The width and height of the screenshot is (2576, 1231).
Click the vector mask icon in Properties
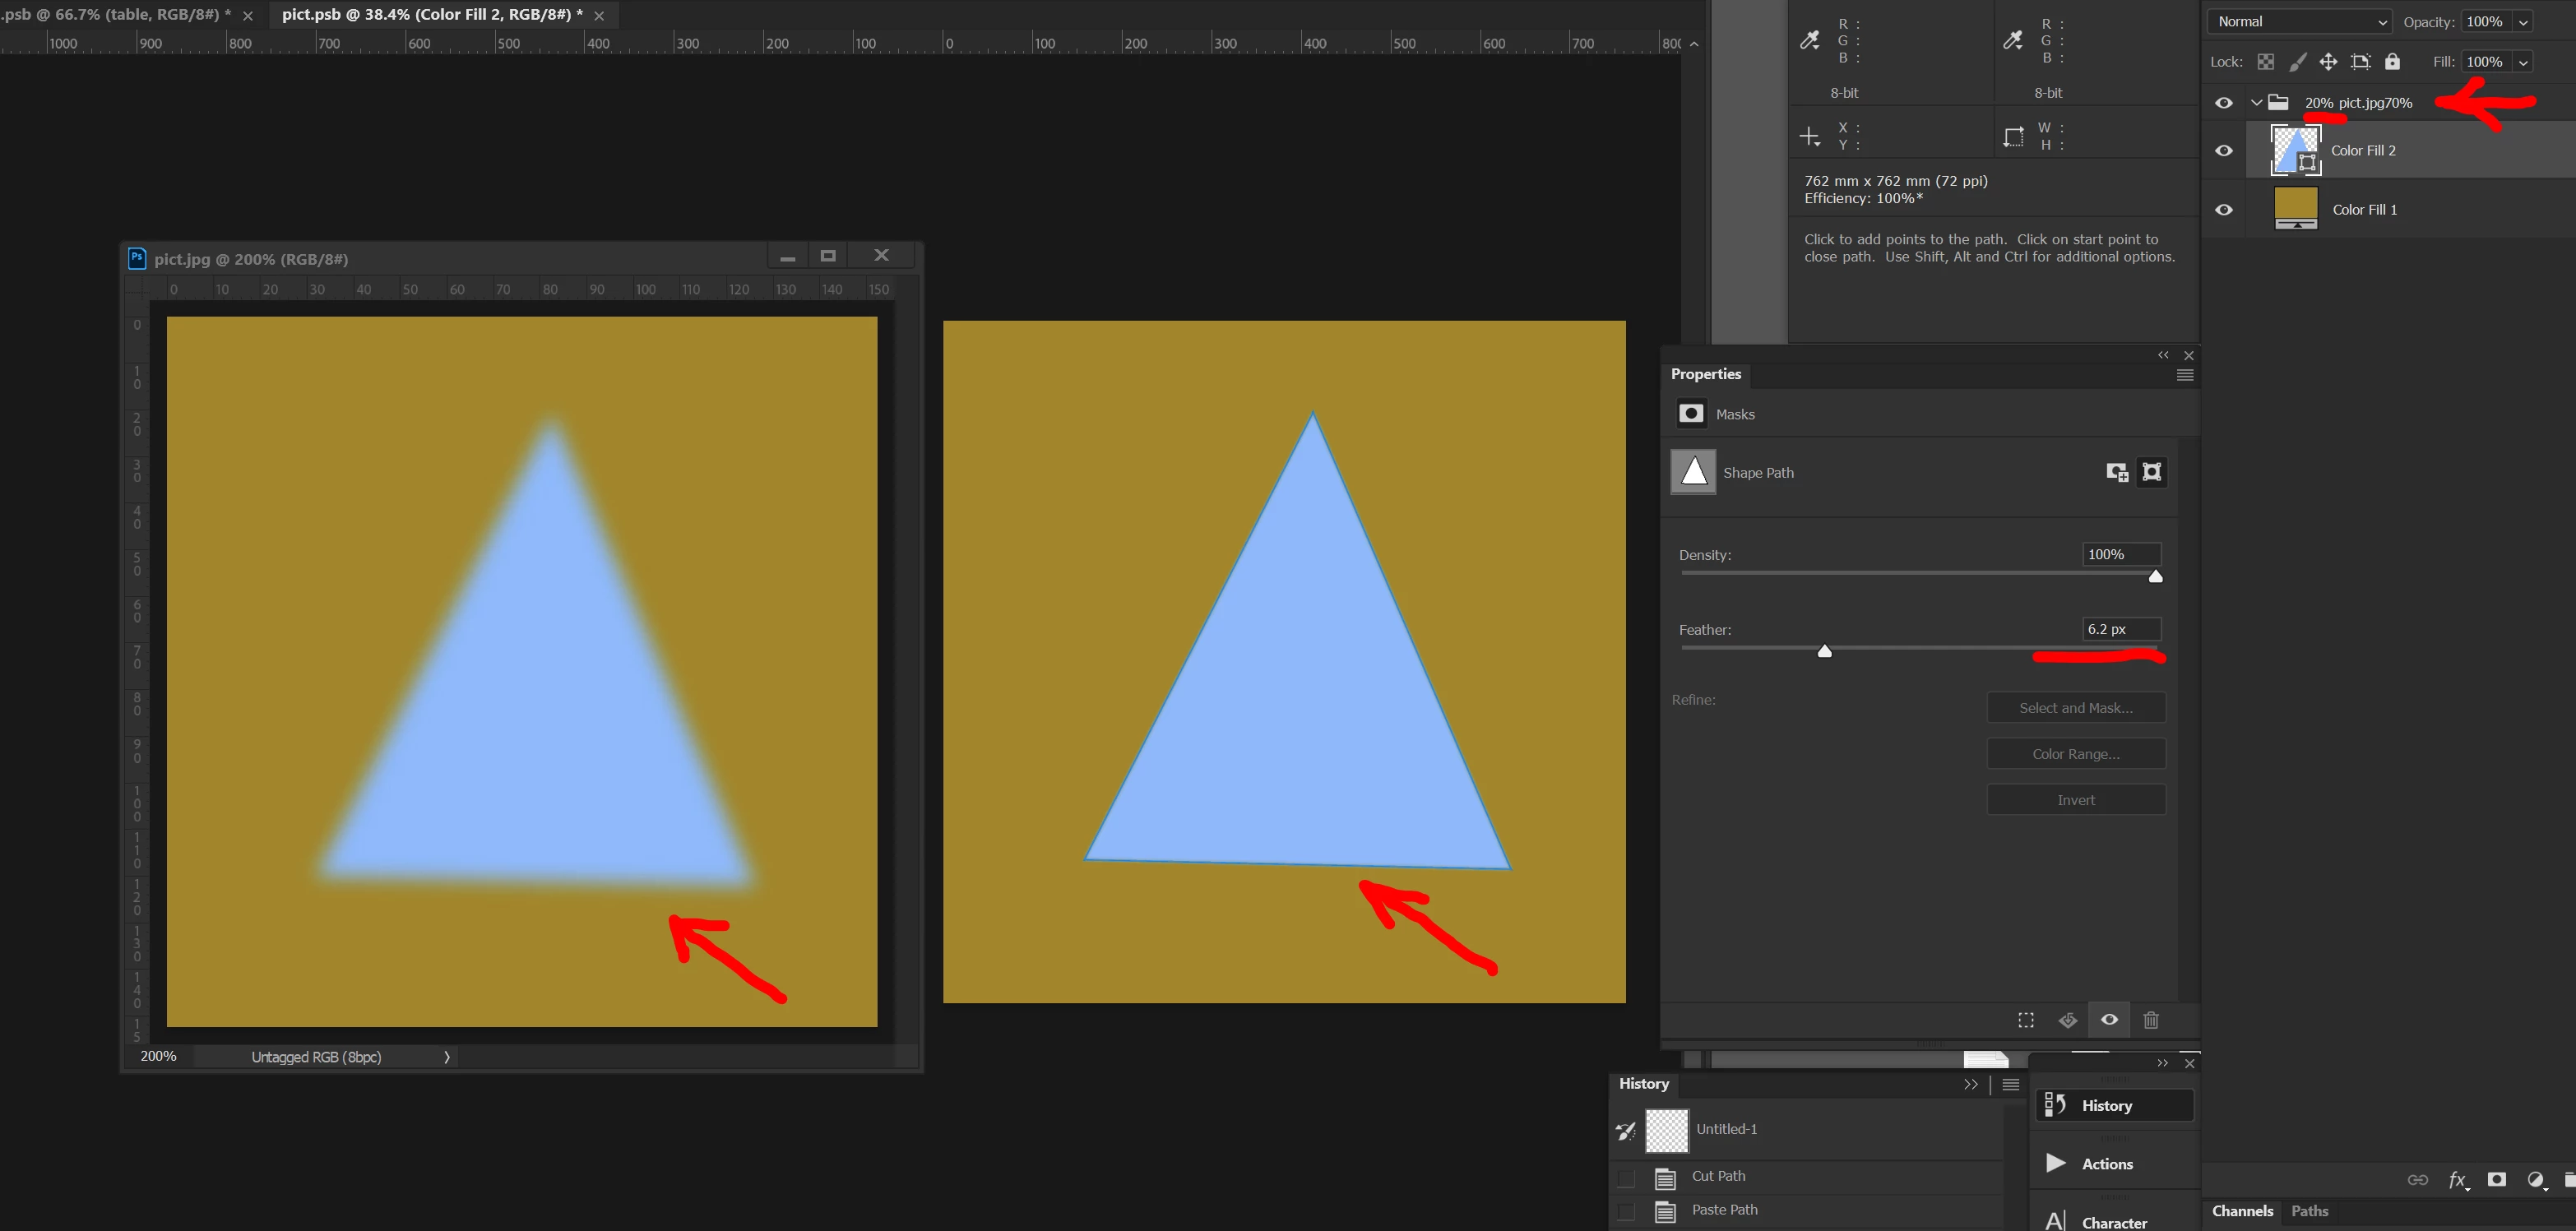point(2152,472)
